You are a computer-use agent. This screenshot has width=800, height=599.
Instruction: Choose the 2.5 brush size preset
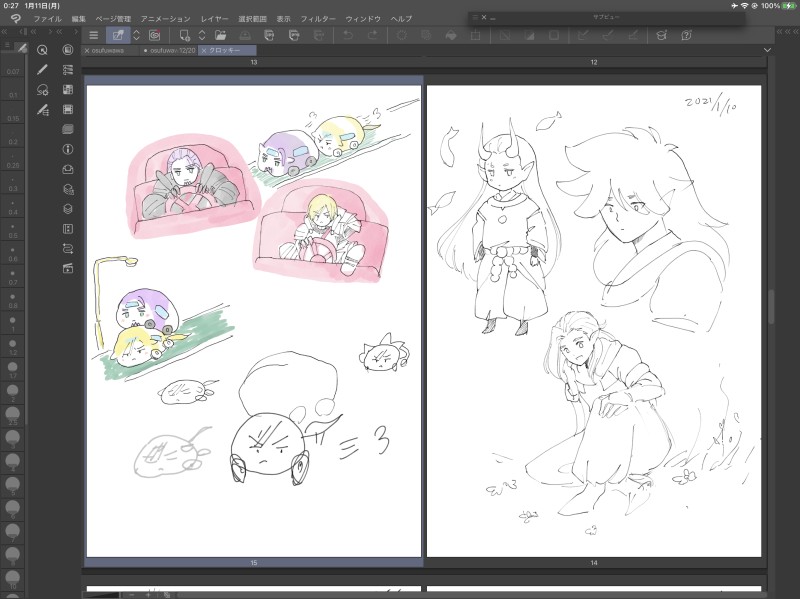pos(13,416)
